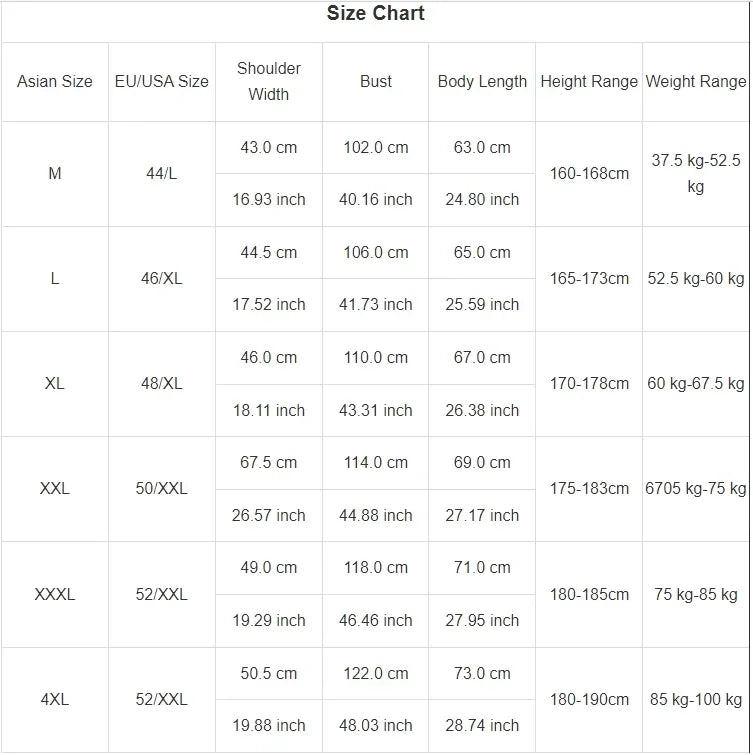Select the 50/XXL size cell
753x755 pixels.
pos(162,489)
